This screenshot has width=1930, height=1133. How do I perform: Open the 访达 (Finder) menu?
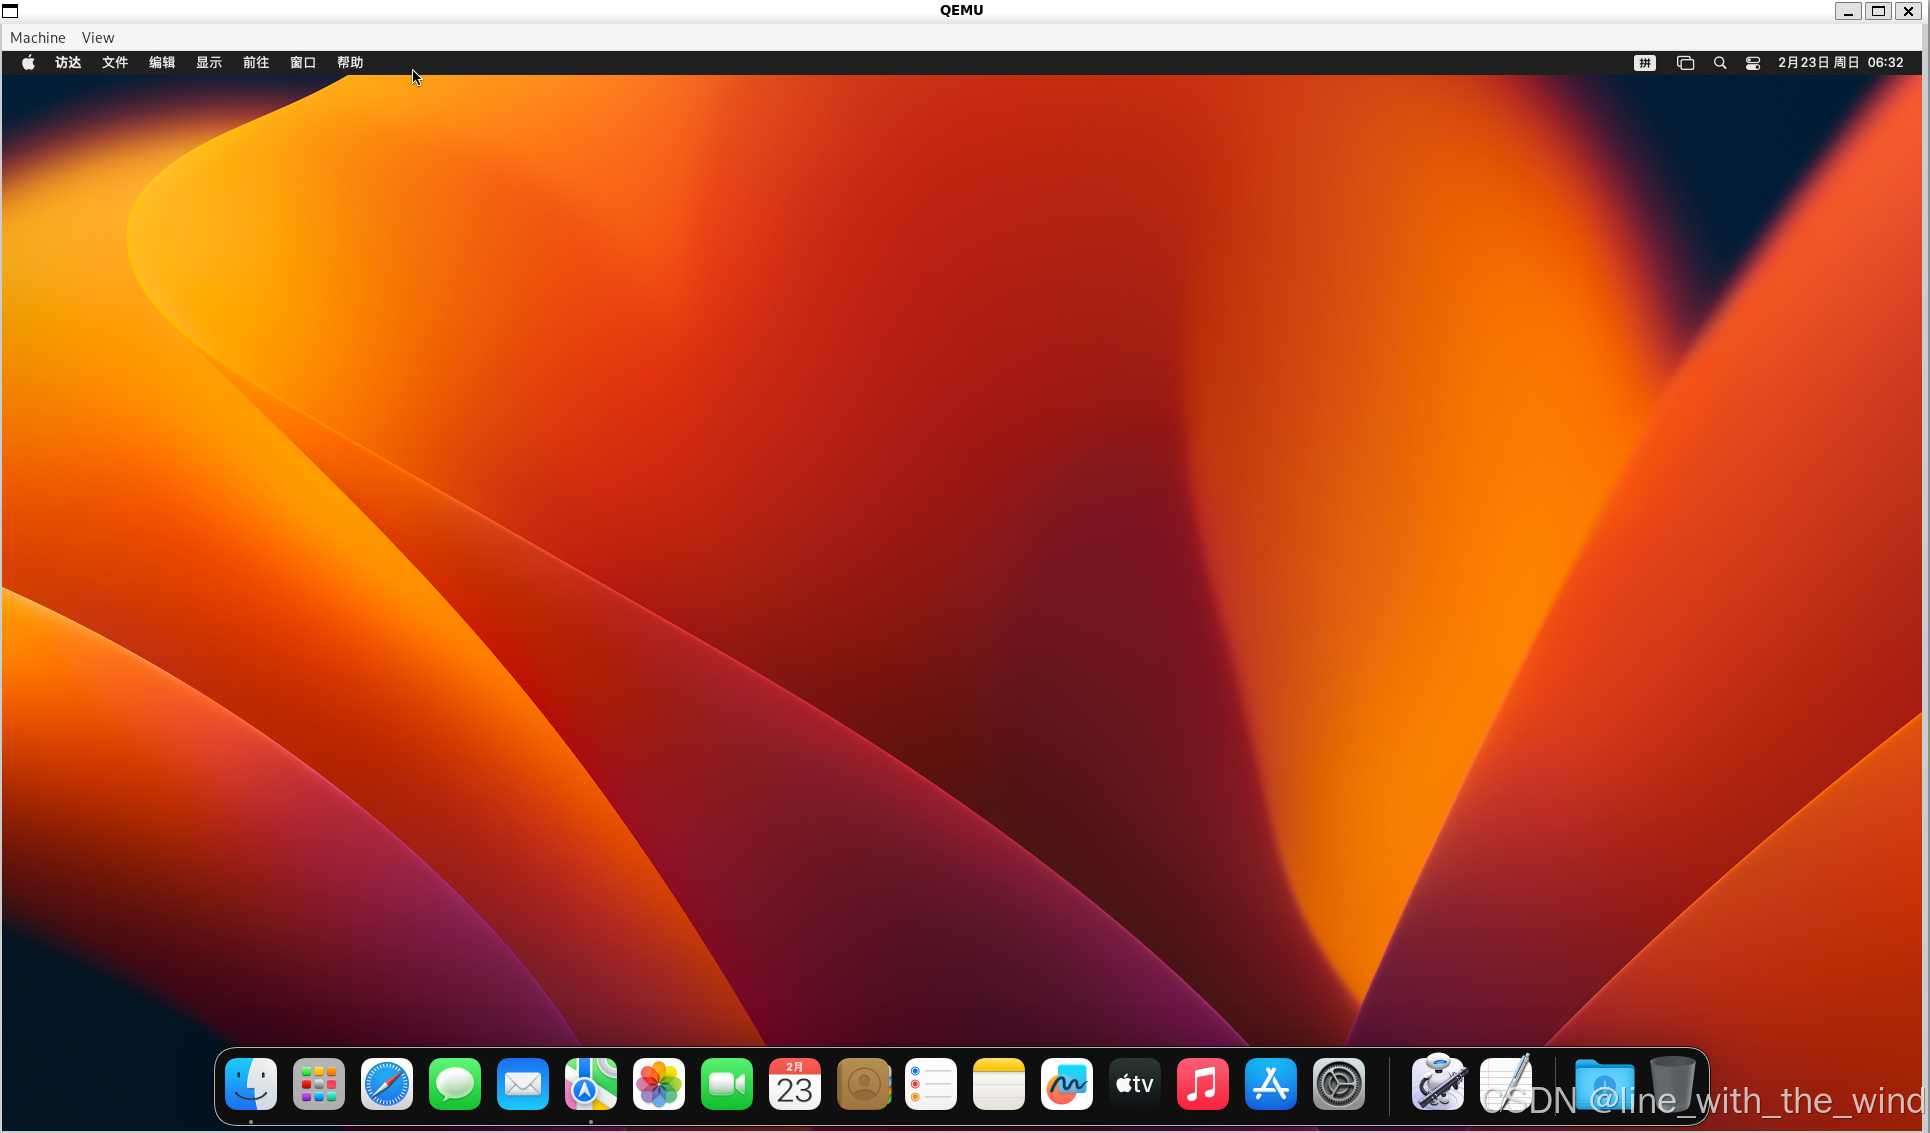point(68,62)
